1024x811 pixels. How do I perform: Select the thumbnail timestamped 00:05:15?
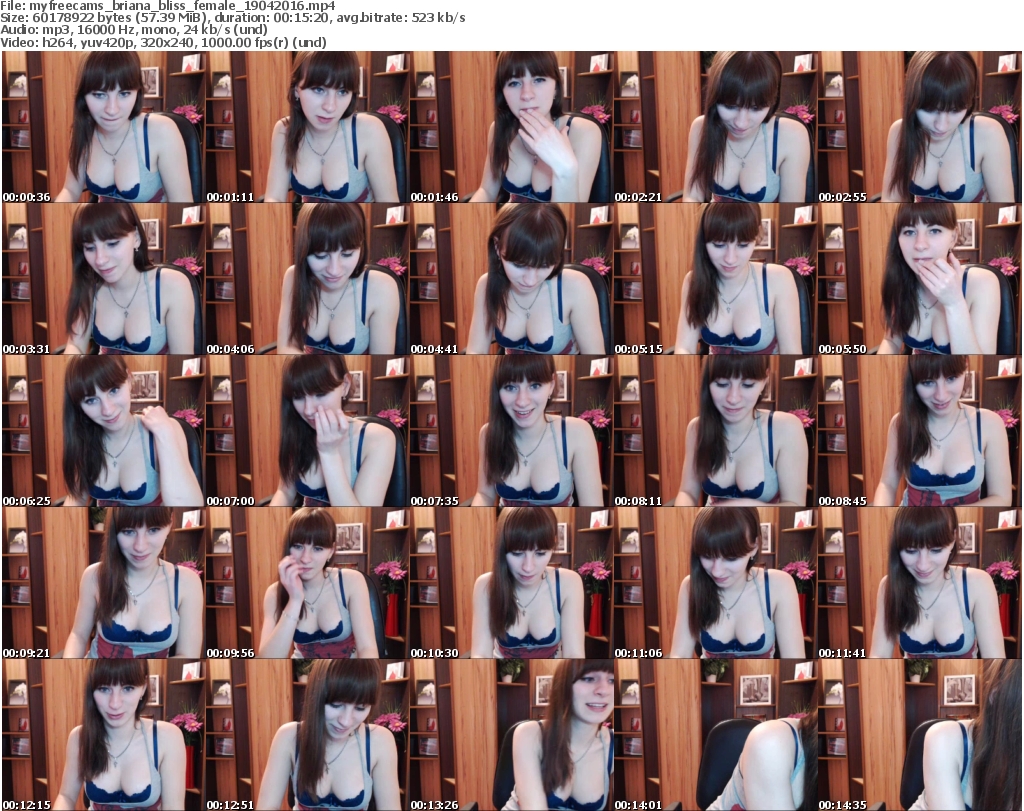[x=715, y=279]
